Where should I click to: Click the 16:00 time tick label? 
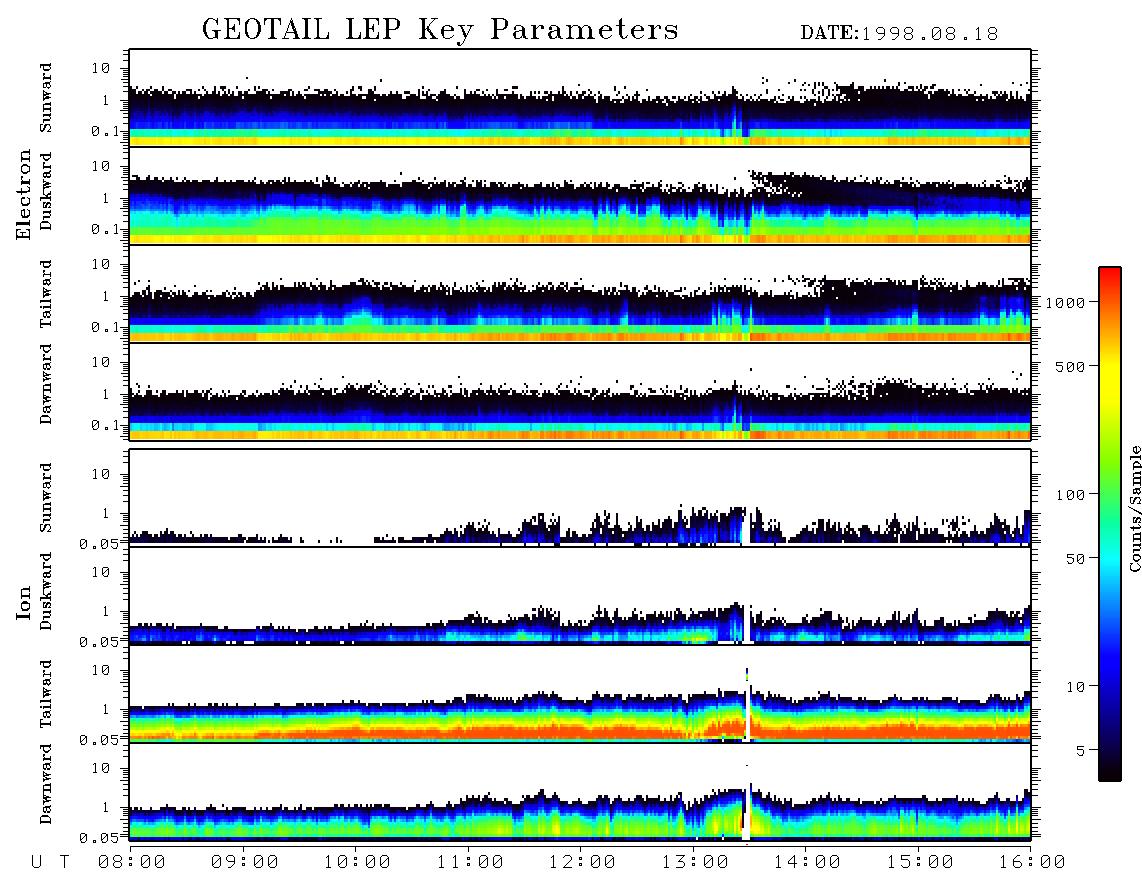coord(1032,862)
